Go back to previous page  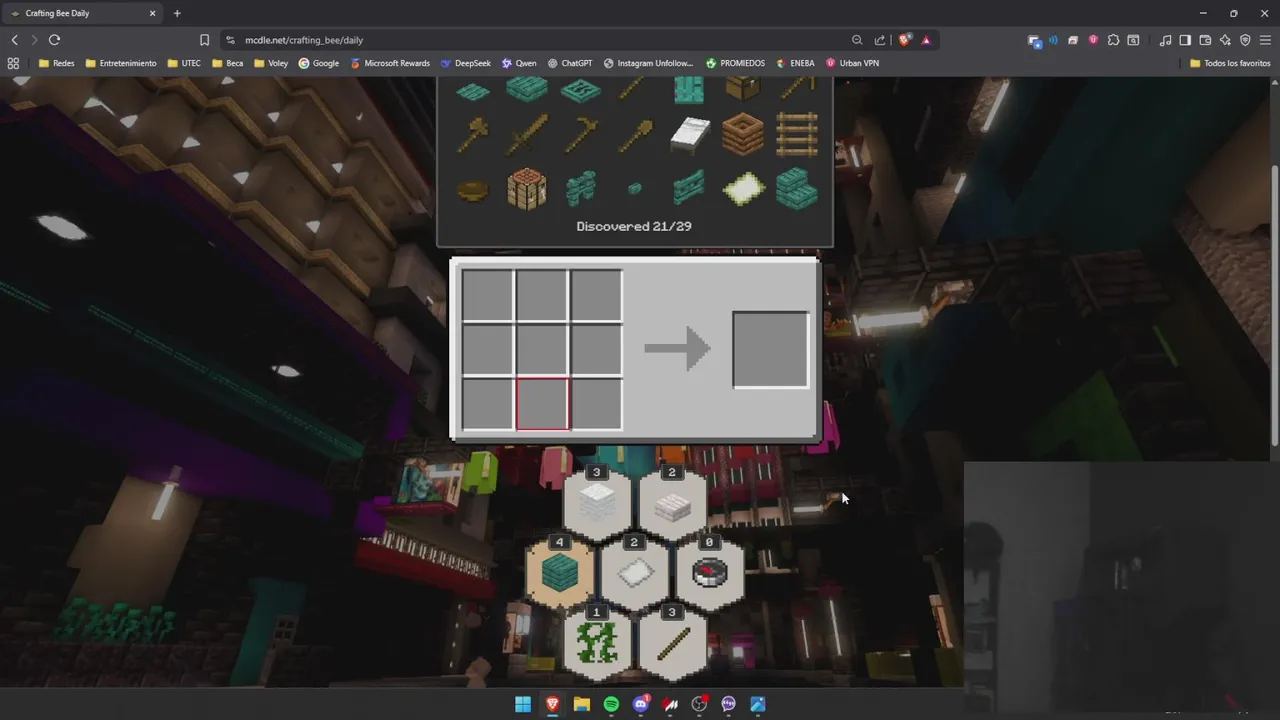pos(14,40)
